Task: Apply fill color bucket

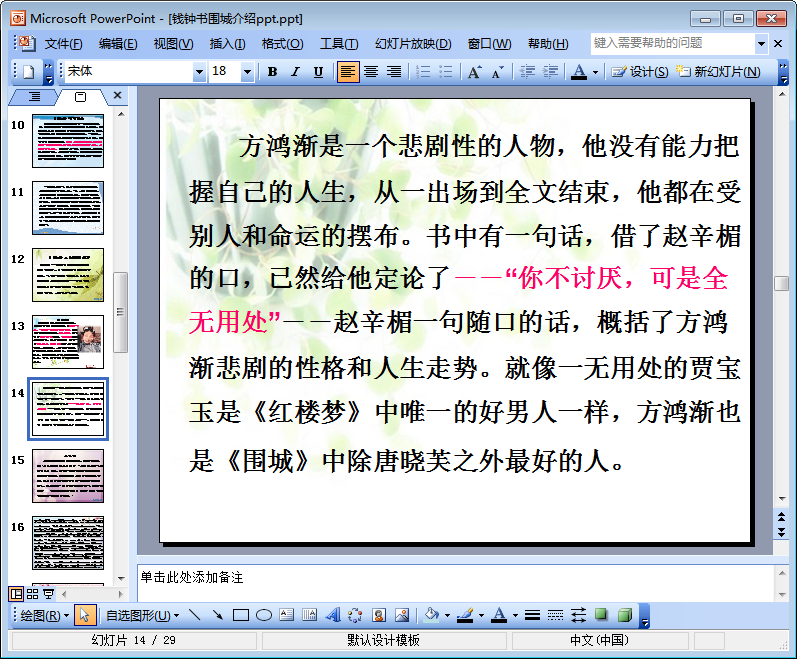Action: 432,615
